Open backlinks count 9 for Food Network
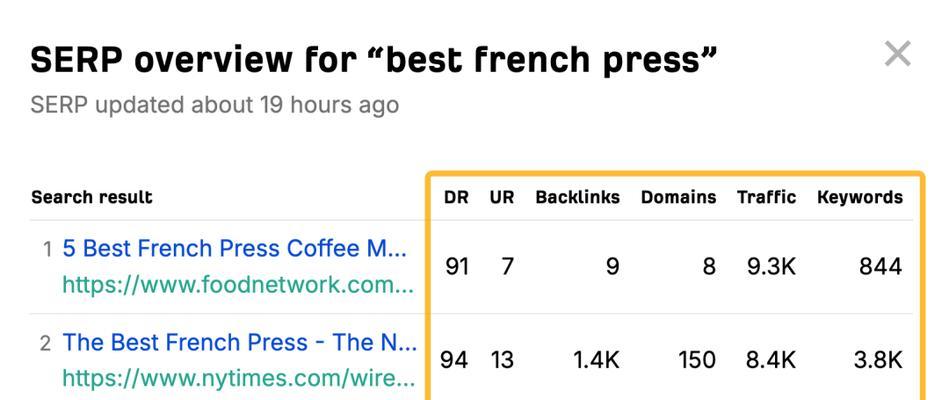This screenshot has height=400, width=949. click(x=612, y=266)
